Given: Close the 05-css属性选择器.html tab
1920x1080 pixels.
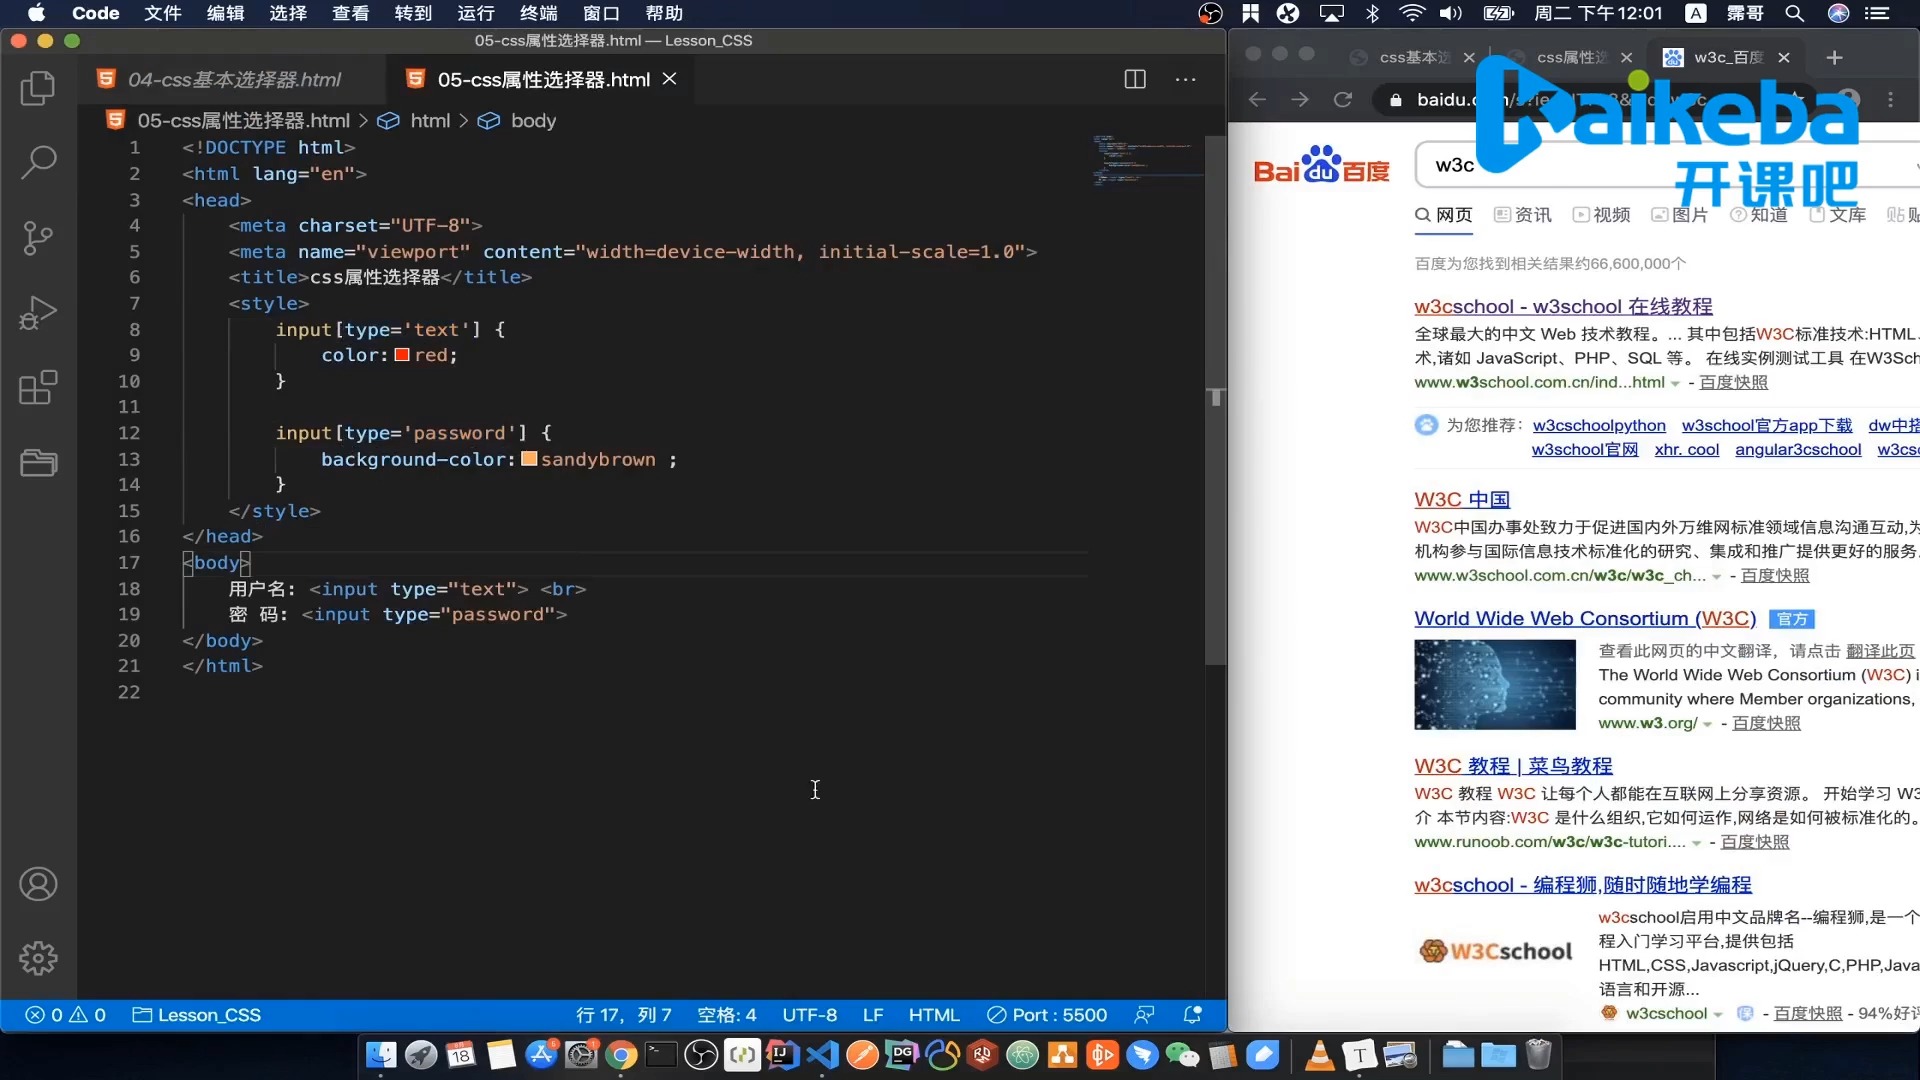Looking at the screenshot, I should 670,79.
